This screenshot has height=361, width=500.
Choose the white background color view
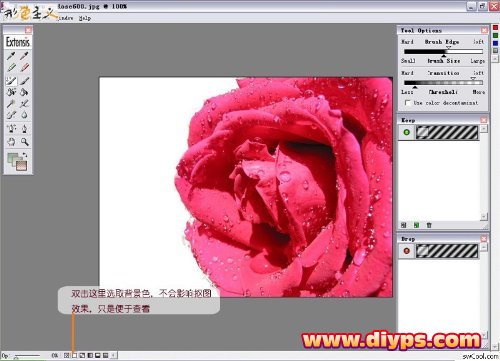pyautogui.click(x=74, y=356)
